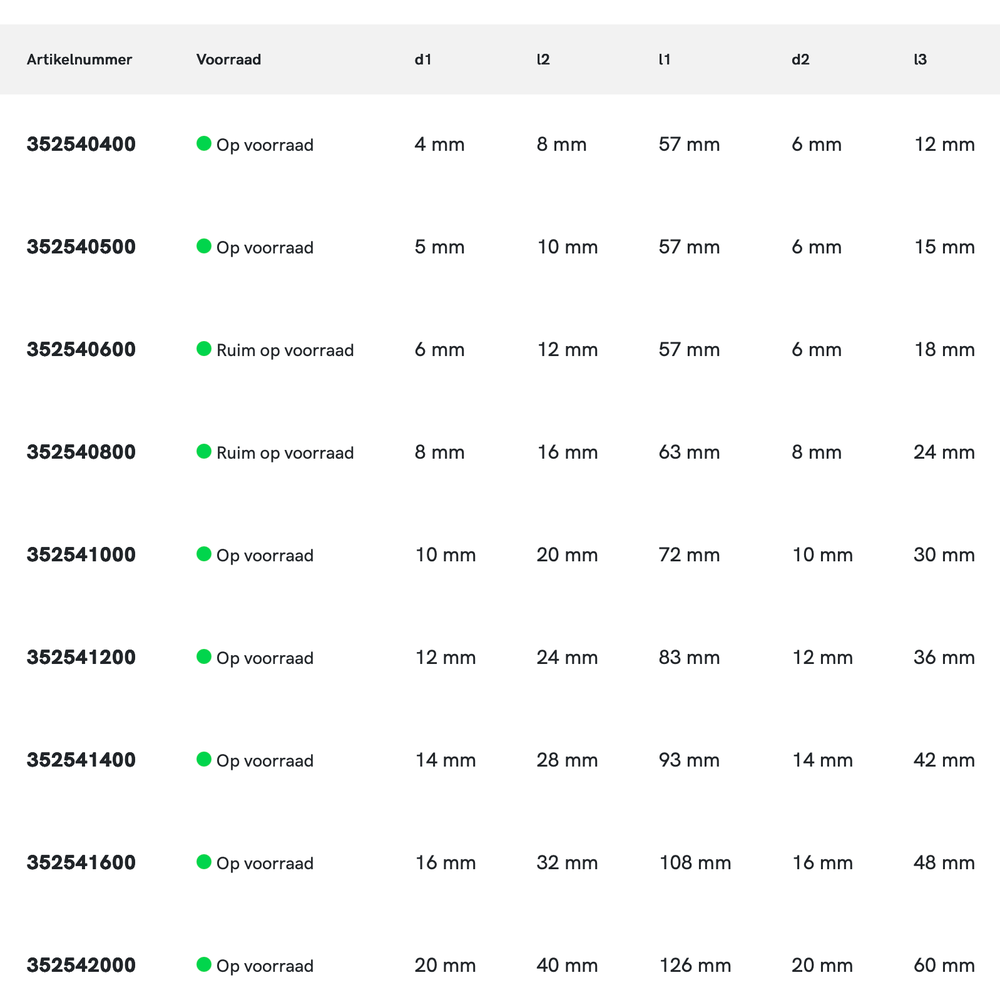Click green stock indicator for 352540600
This screenshot has height=1000, width=1000.
click(204, 349)
